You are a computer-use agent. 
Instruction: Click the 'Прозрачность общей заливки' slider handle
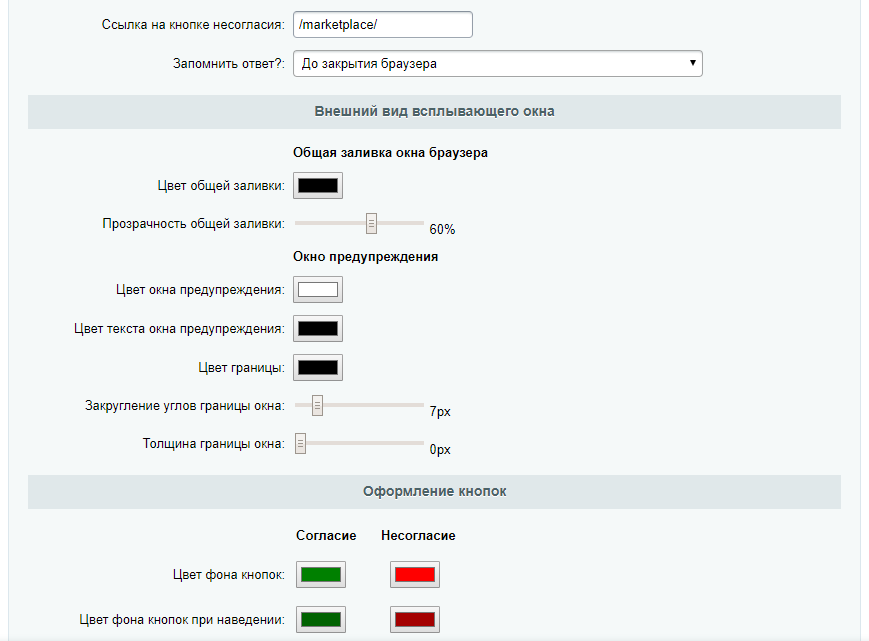tap(371, 223)
